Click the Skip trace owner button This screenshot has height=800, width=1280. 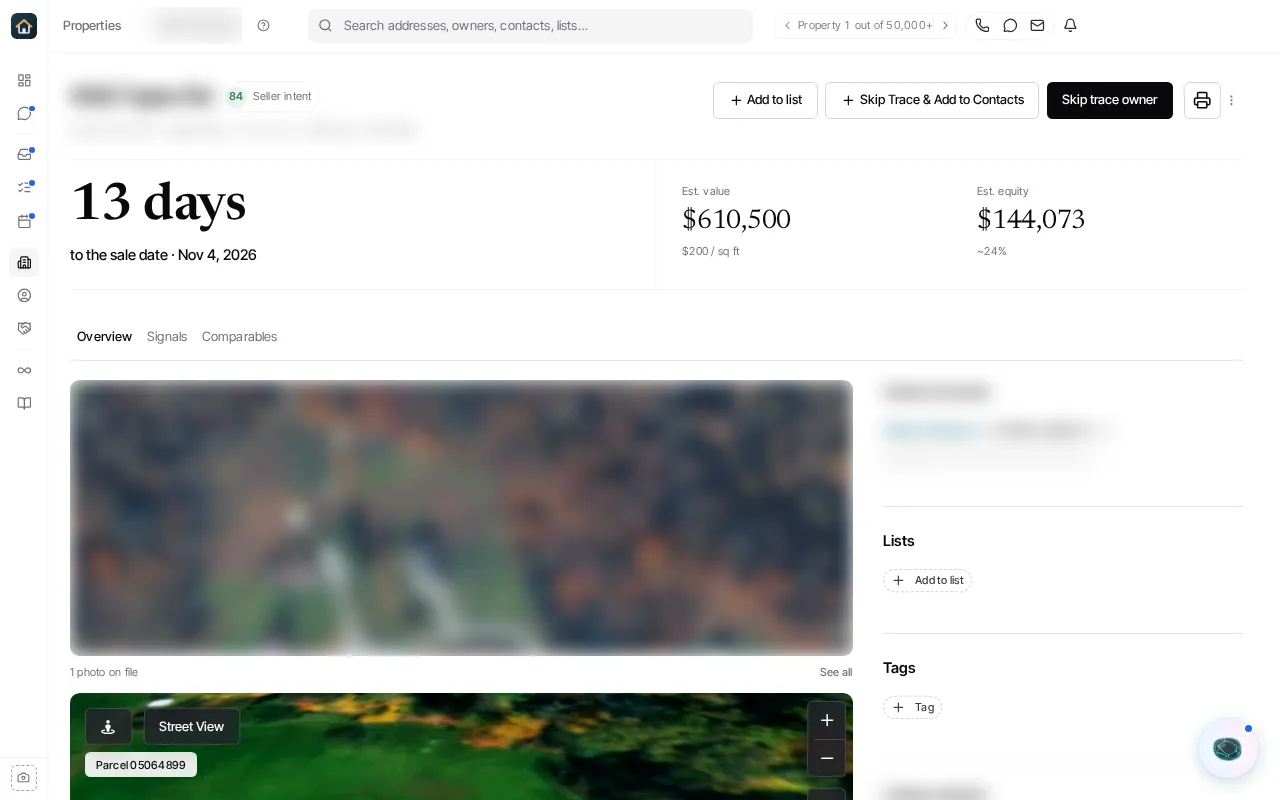click(x=1109, y=100)
